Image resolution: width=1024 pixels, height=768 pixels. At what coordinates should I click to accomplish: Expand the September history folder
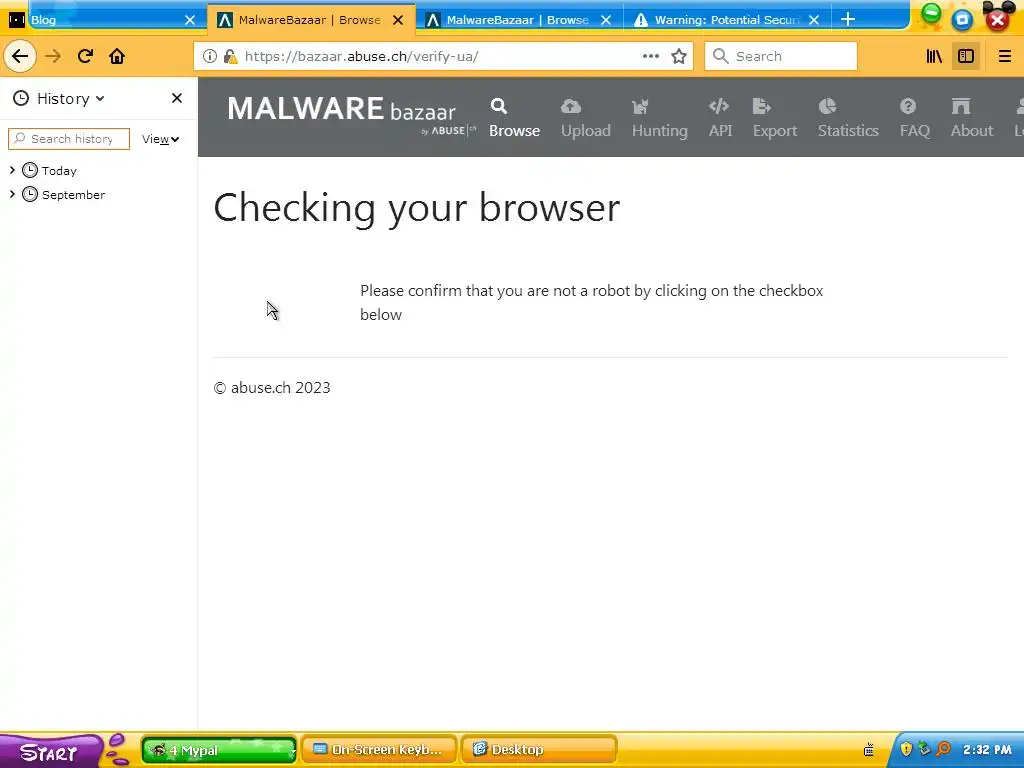[12, 195]
